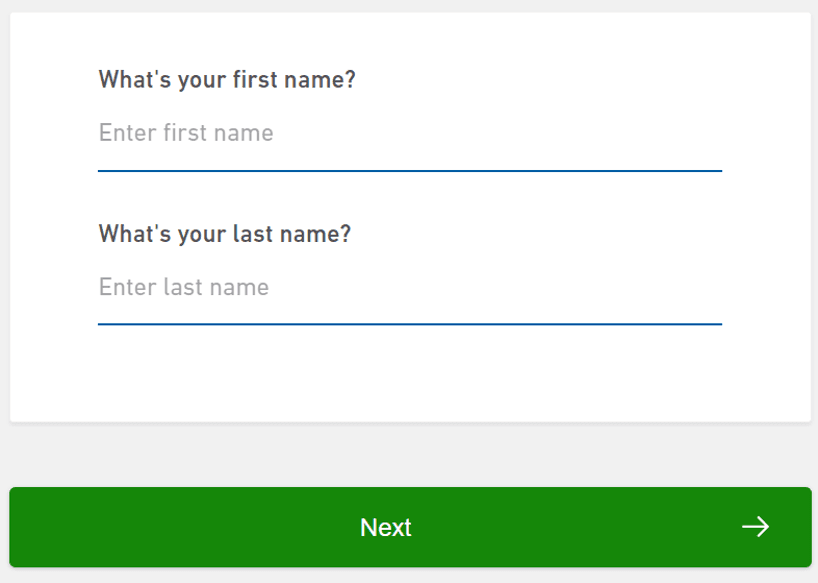Click the "Next" text label
818x583 pixels.
[386, 527]
